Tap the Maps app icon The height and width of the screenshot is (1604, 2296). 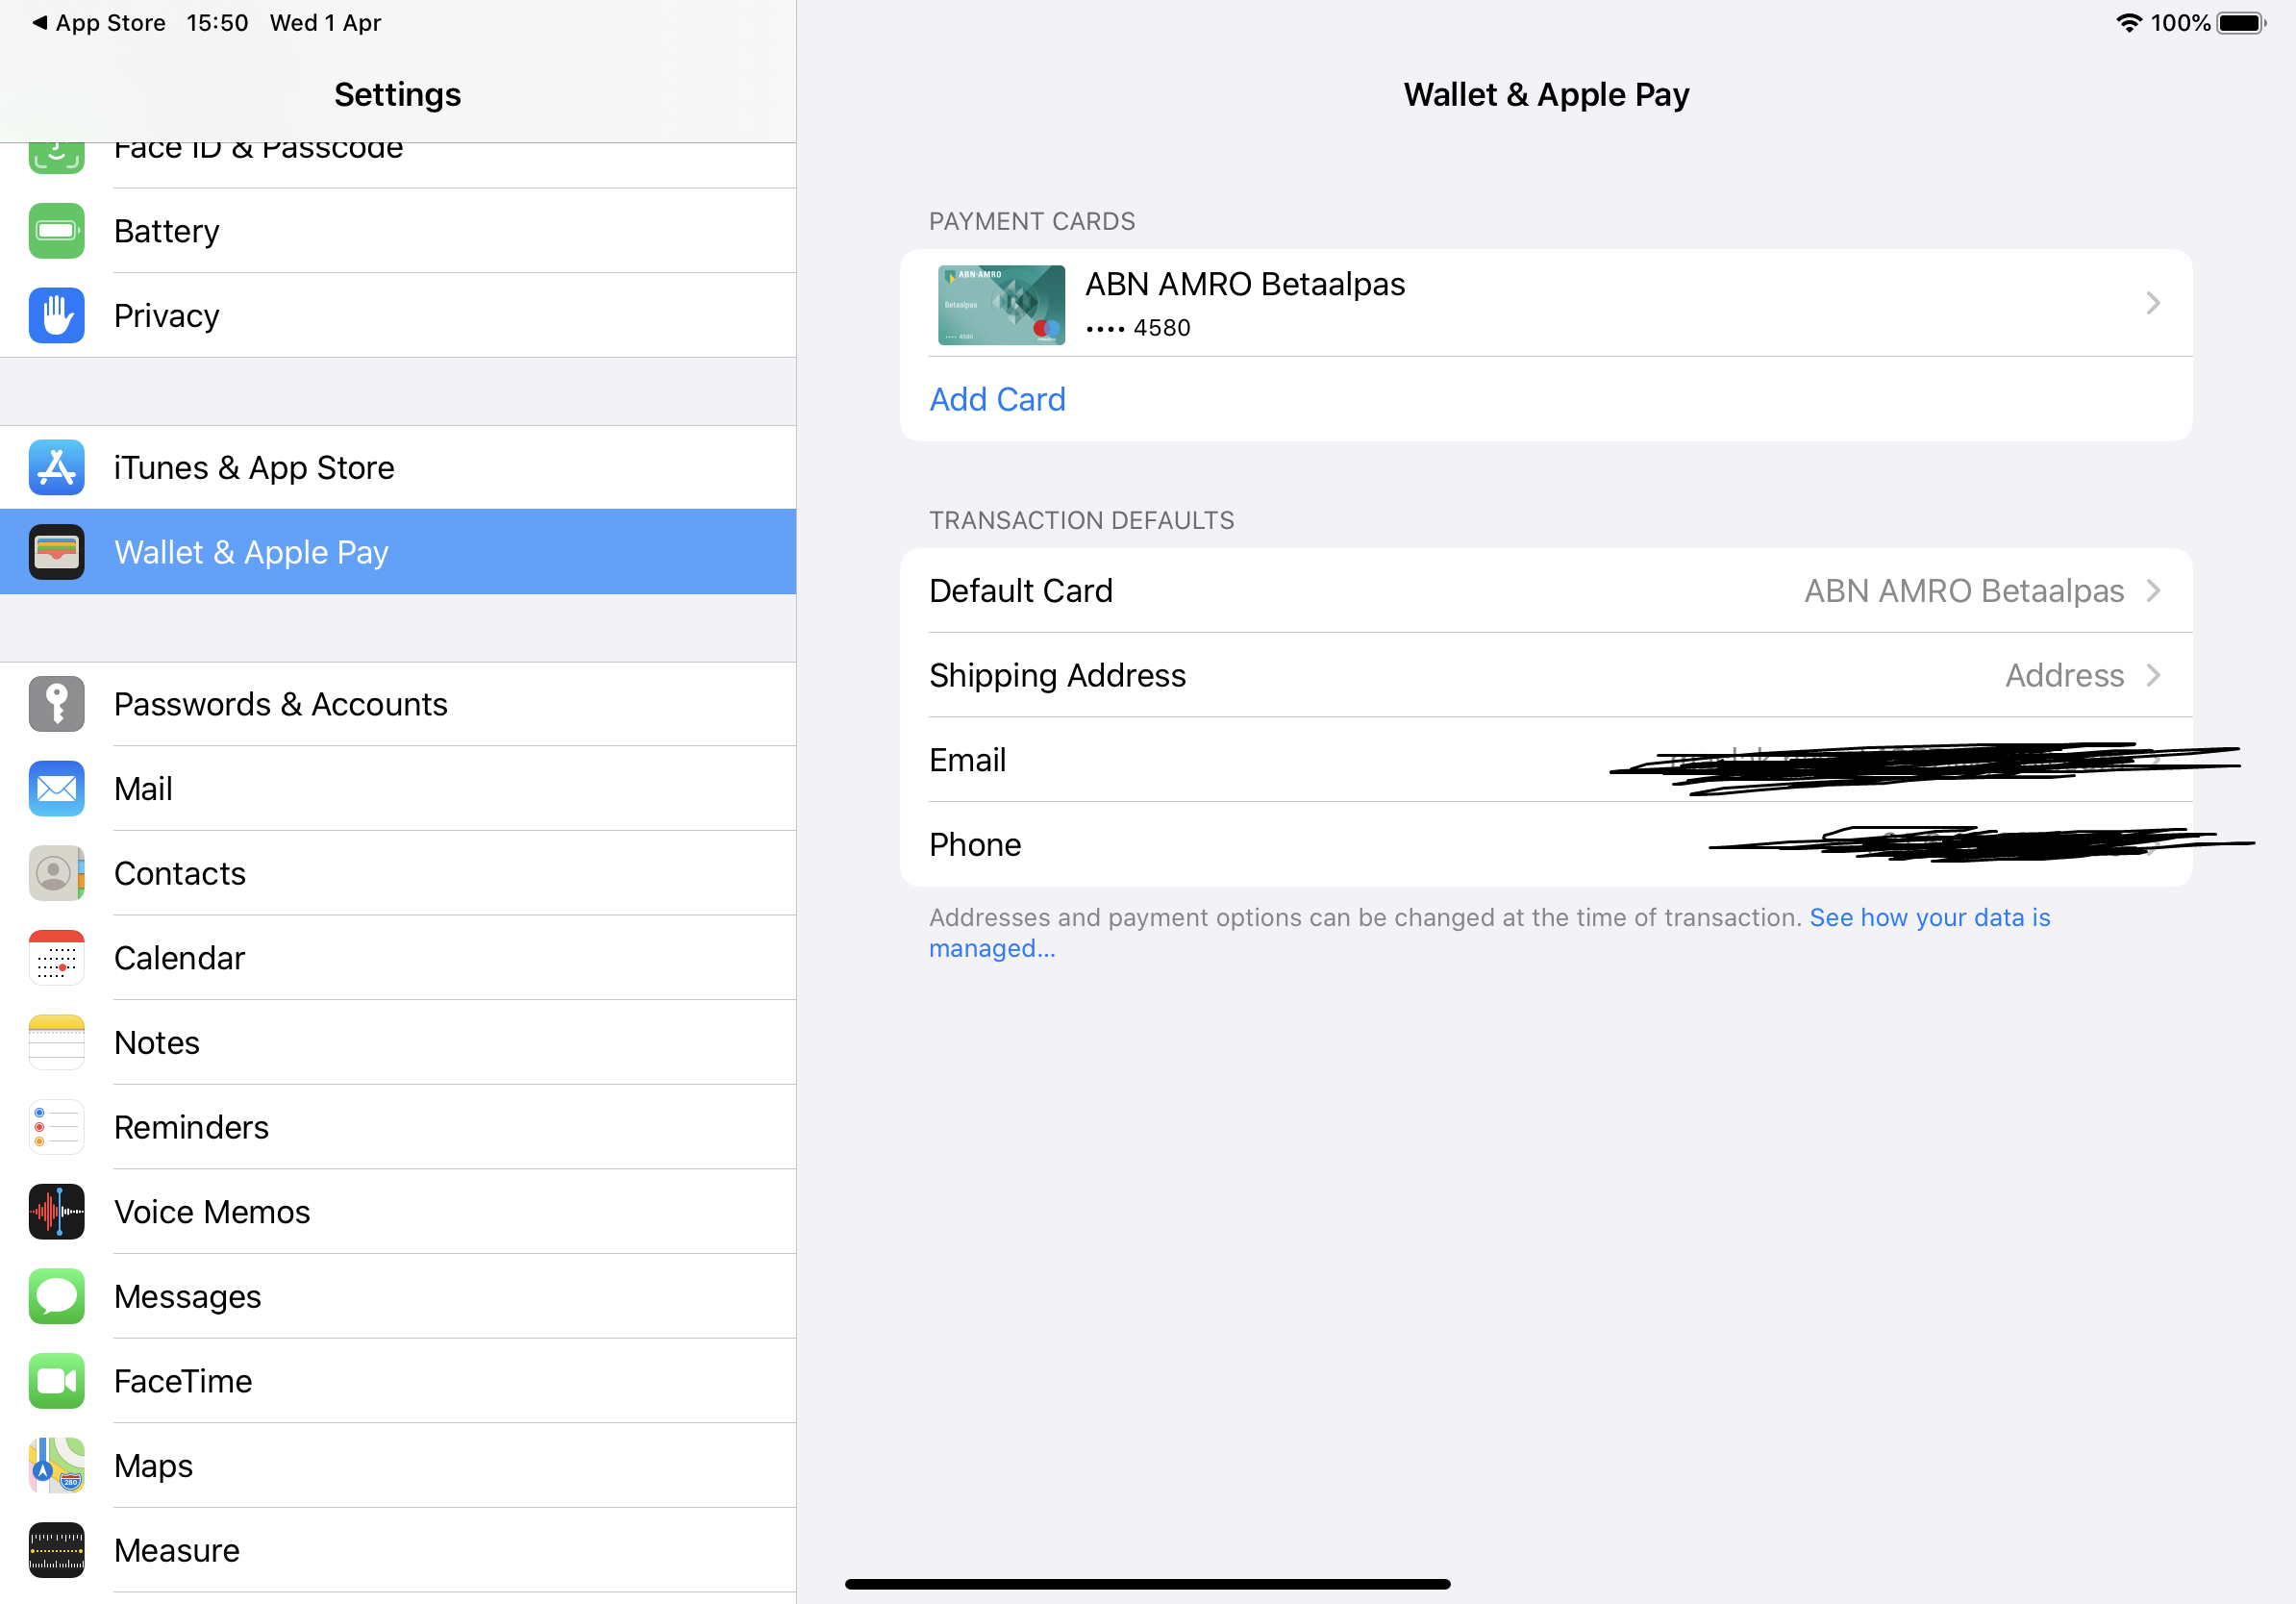[x=56, y=1466]
